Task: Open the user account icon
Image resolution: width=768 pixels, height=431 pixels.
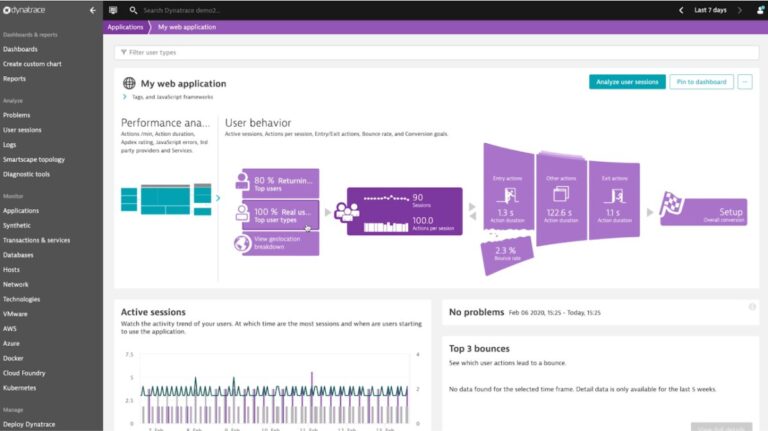Action: [760, 10]
